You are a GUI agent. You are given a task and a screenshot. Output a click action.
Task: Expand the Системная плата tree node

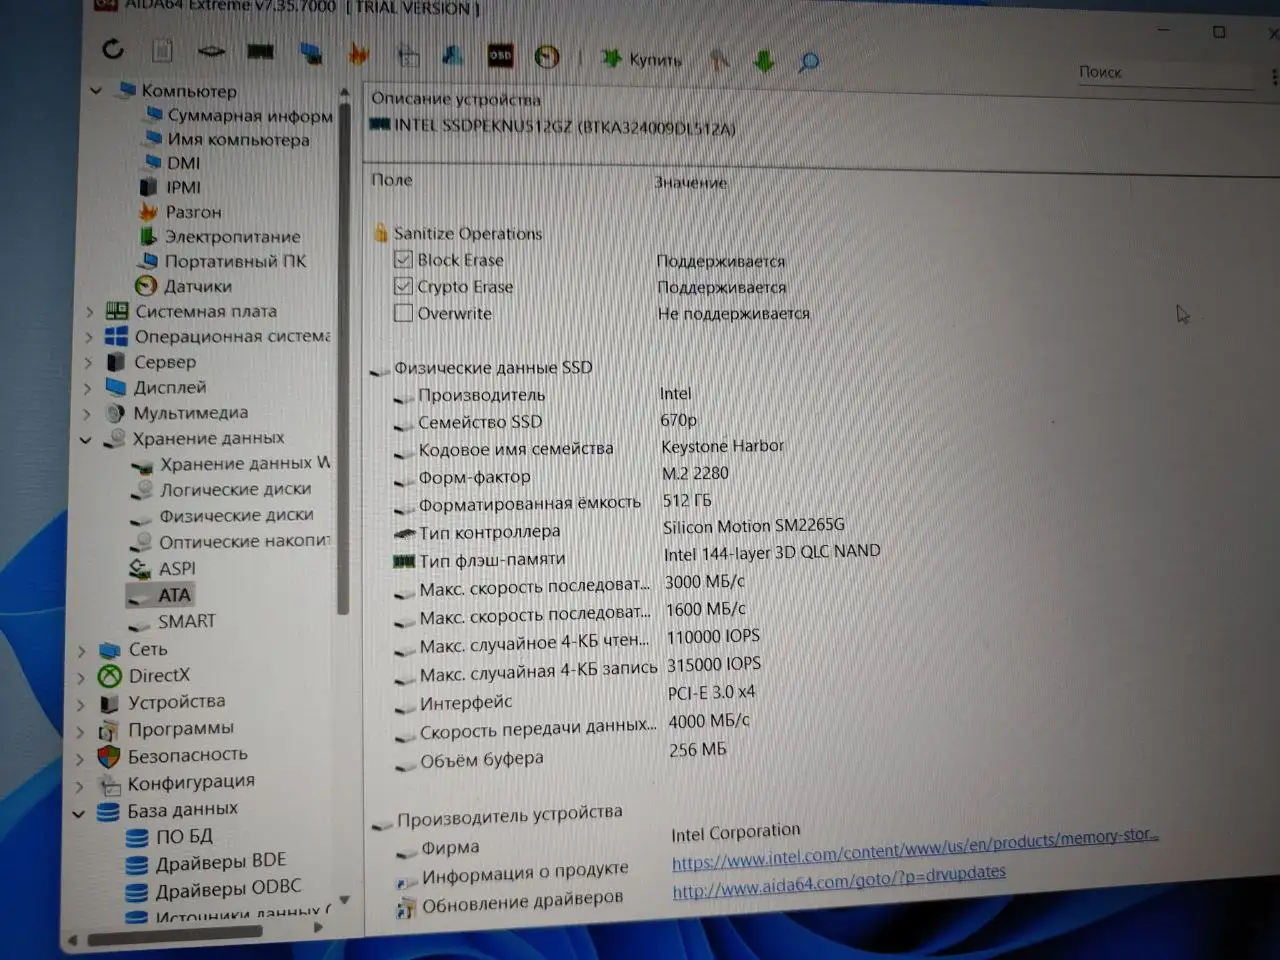pyautogui.click(x=89, y=312)
